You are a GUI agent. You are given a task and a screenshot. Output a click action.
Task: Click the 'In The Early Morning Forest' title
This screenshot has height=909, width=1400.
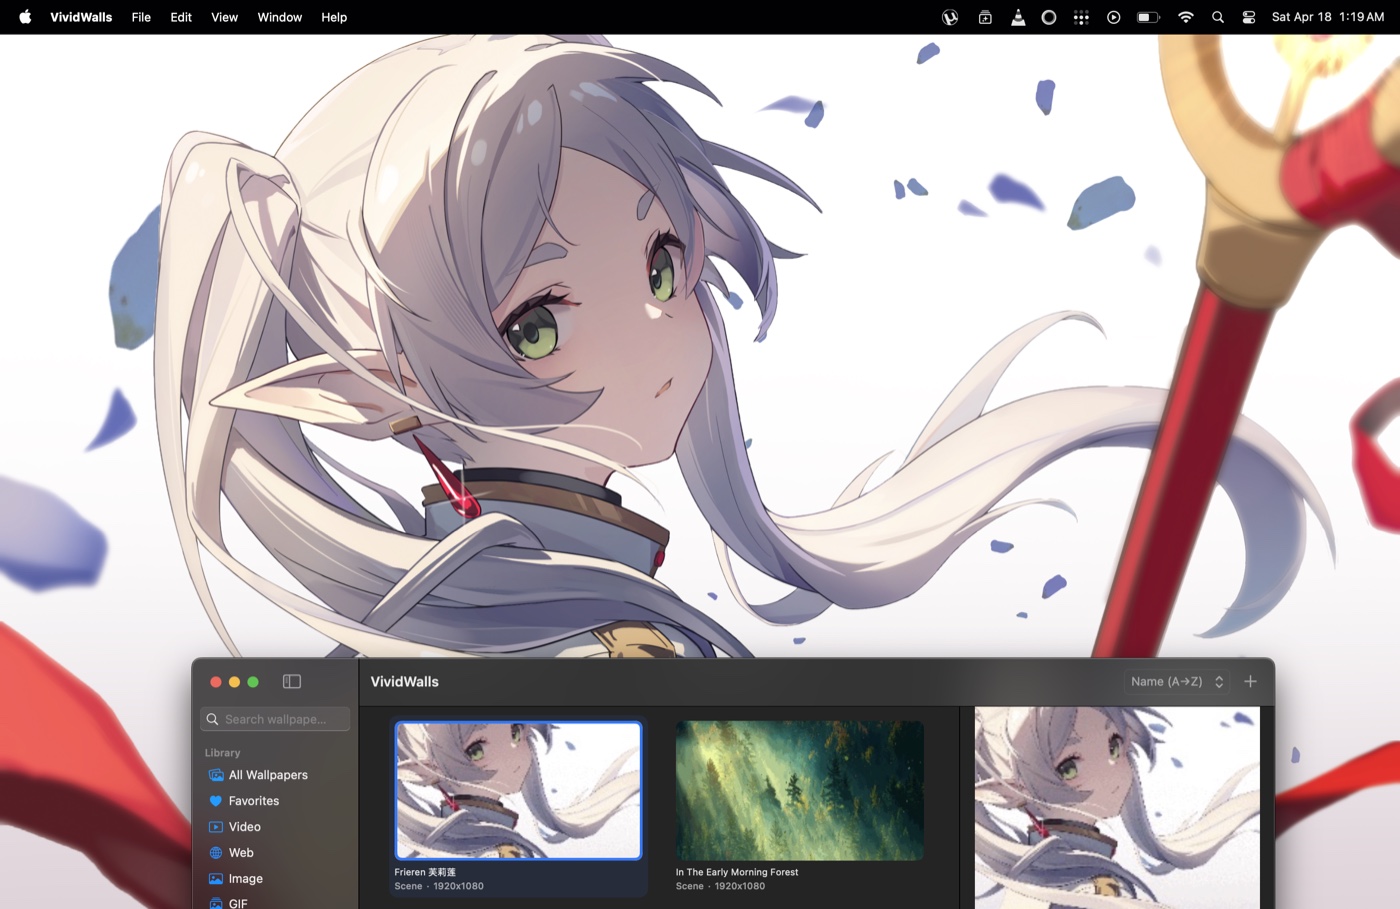[x=737, y=872]
